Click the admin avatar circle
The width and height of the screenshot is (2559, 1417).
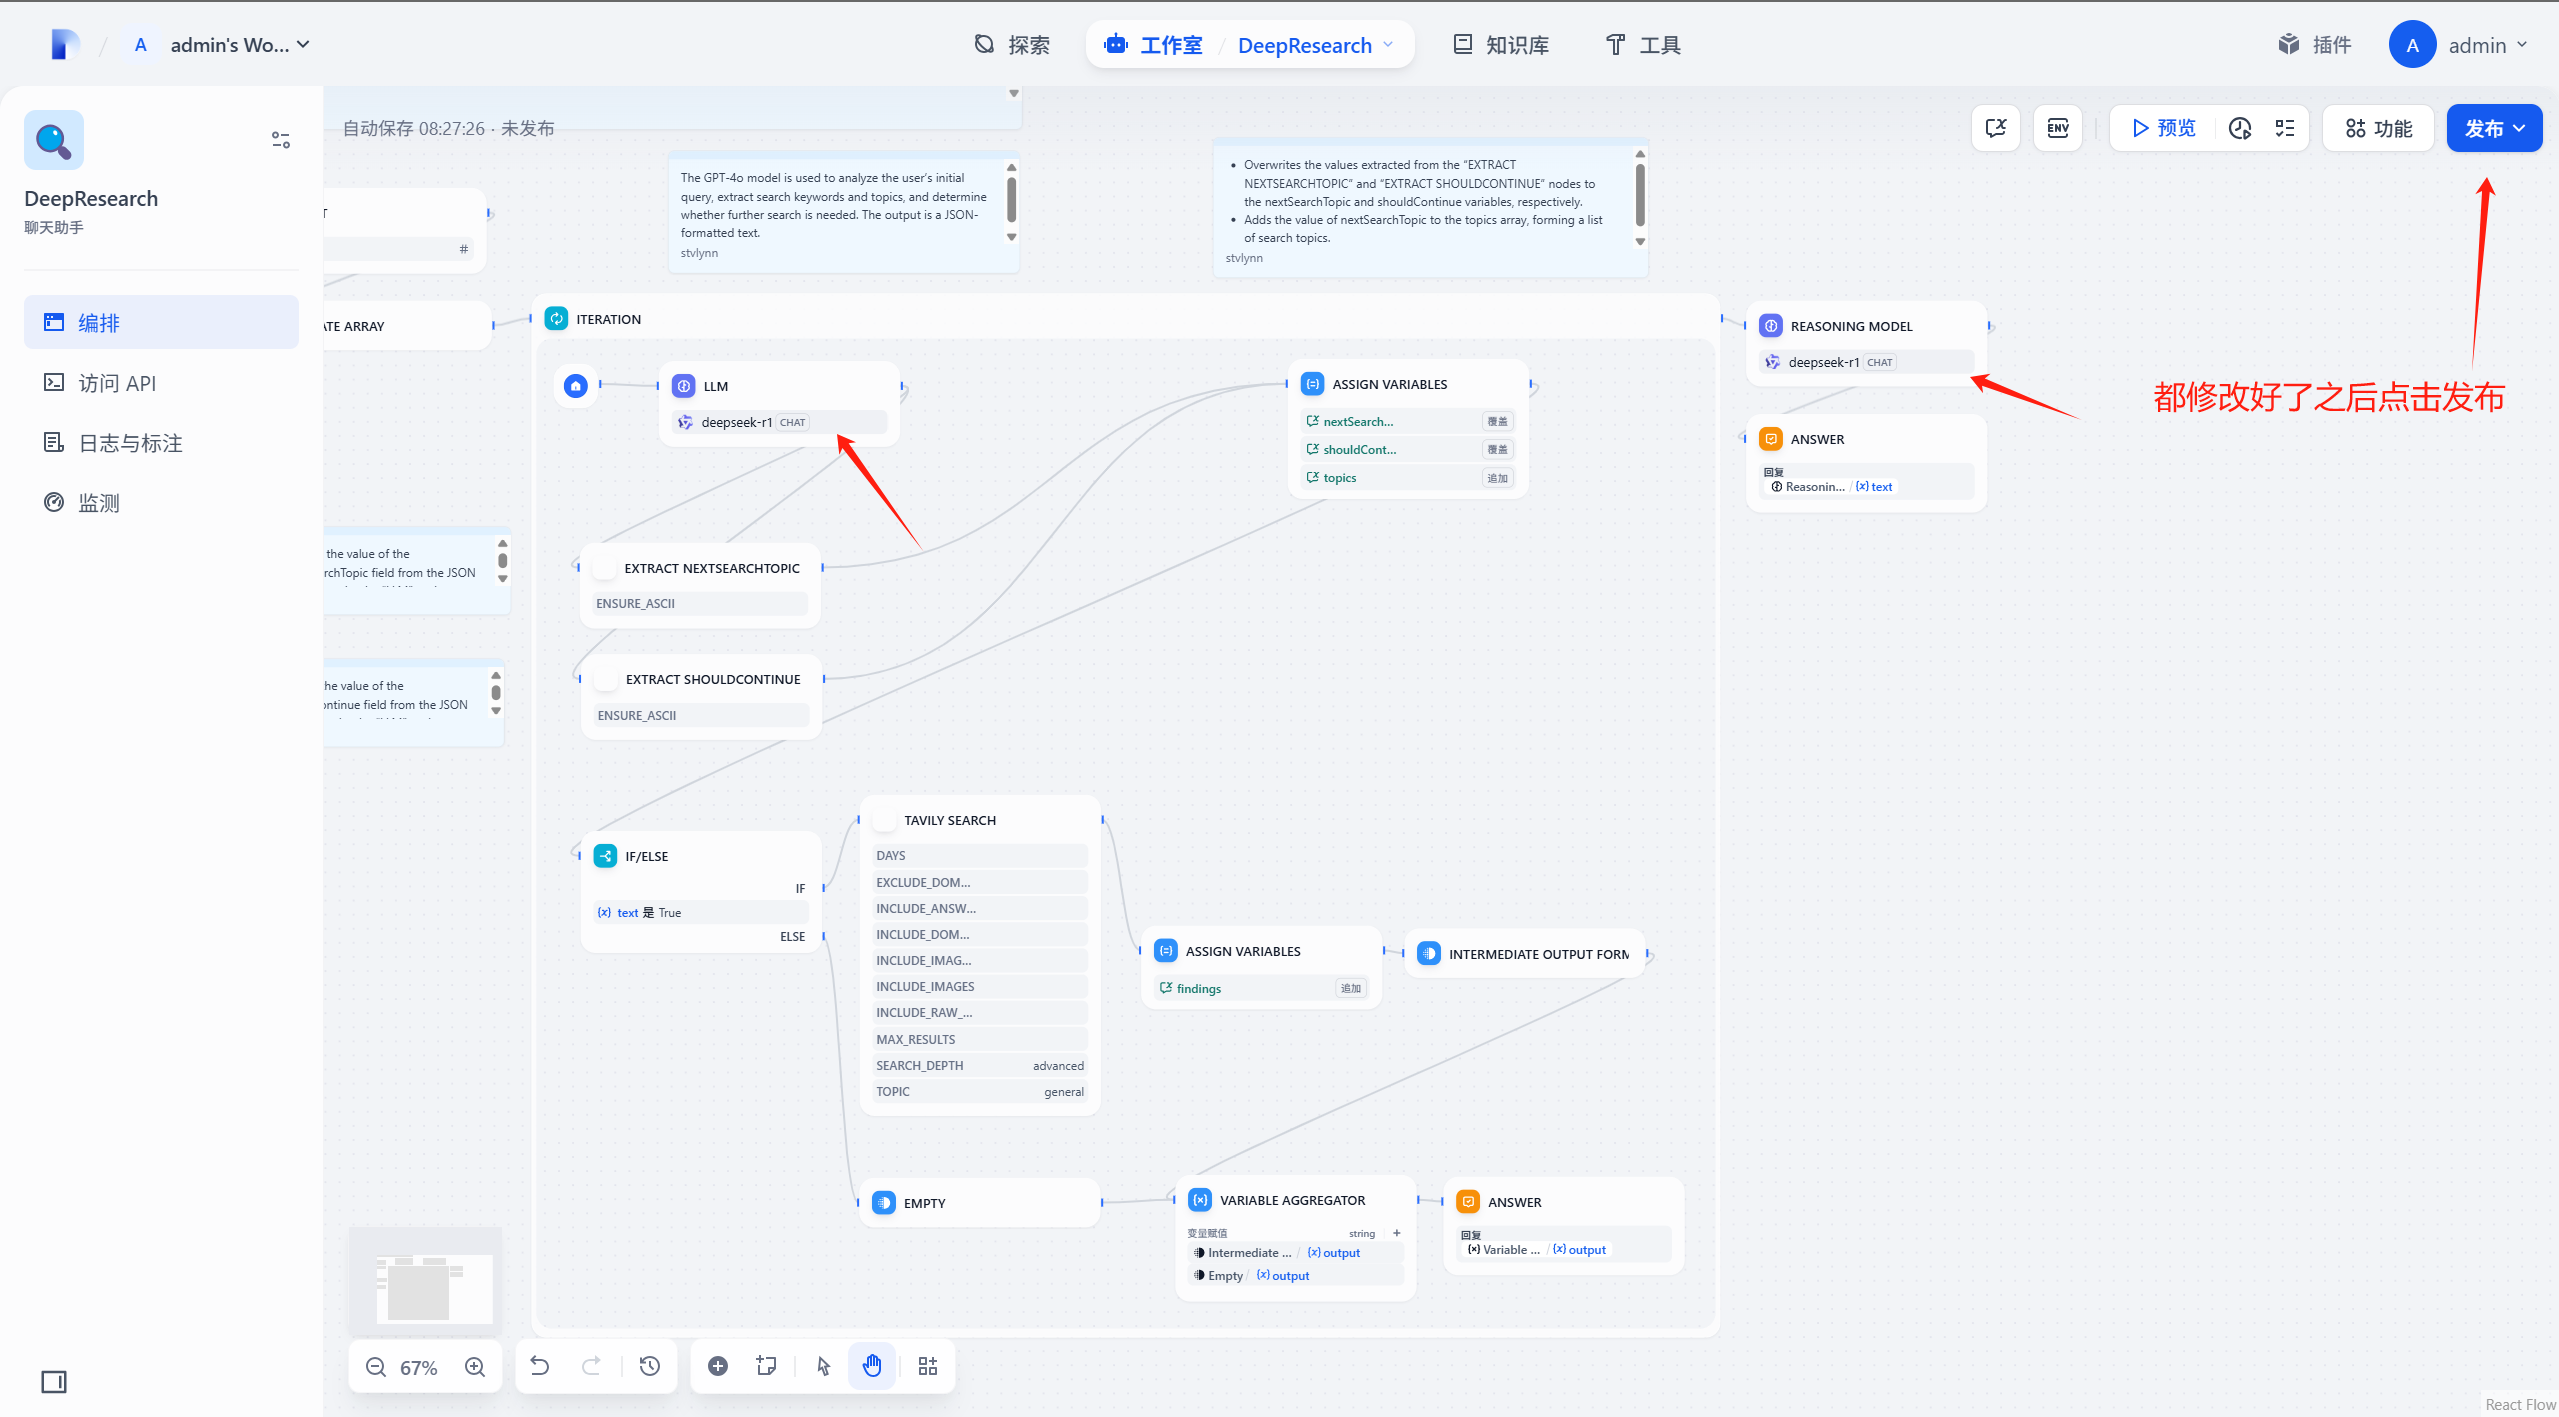coord(2413,45)
